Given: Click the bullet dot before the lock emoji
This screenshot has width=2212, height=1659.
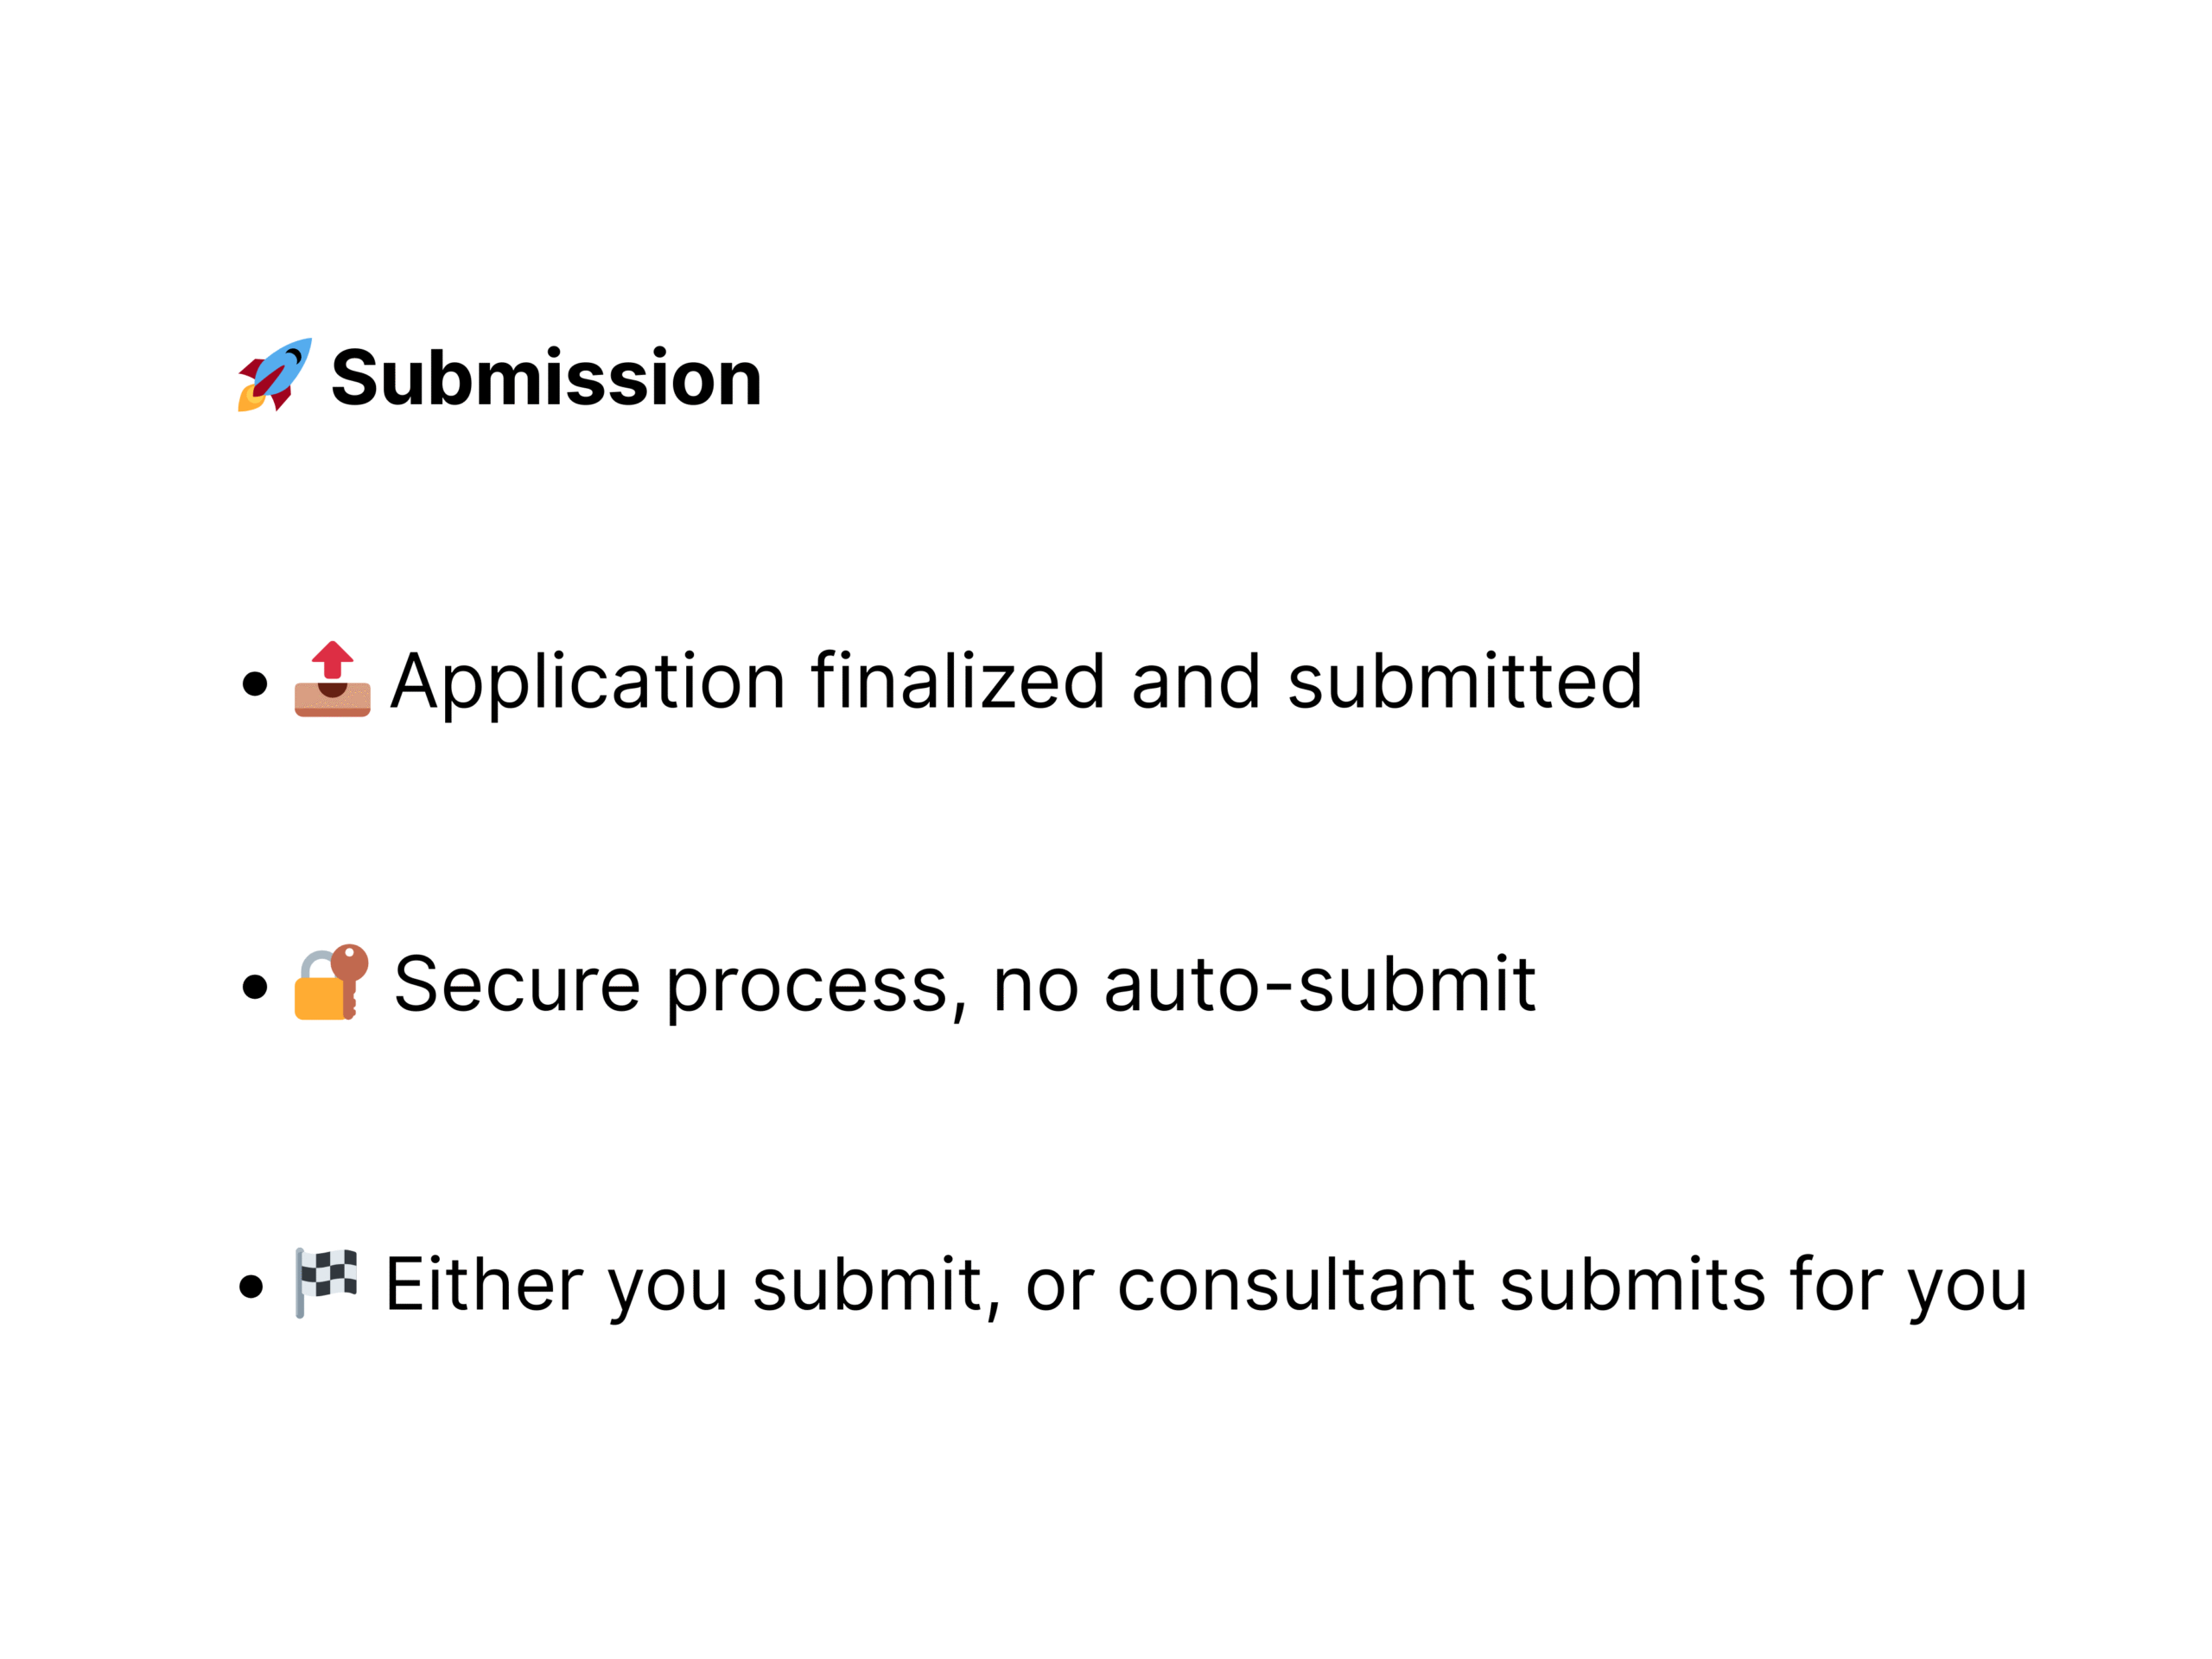Looking at the screenshot, I should tap(255, 987).
